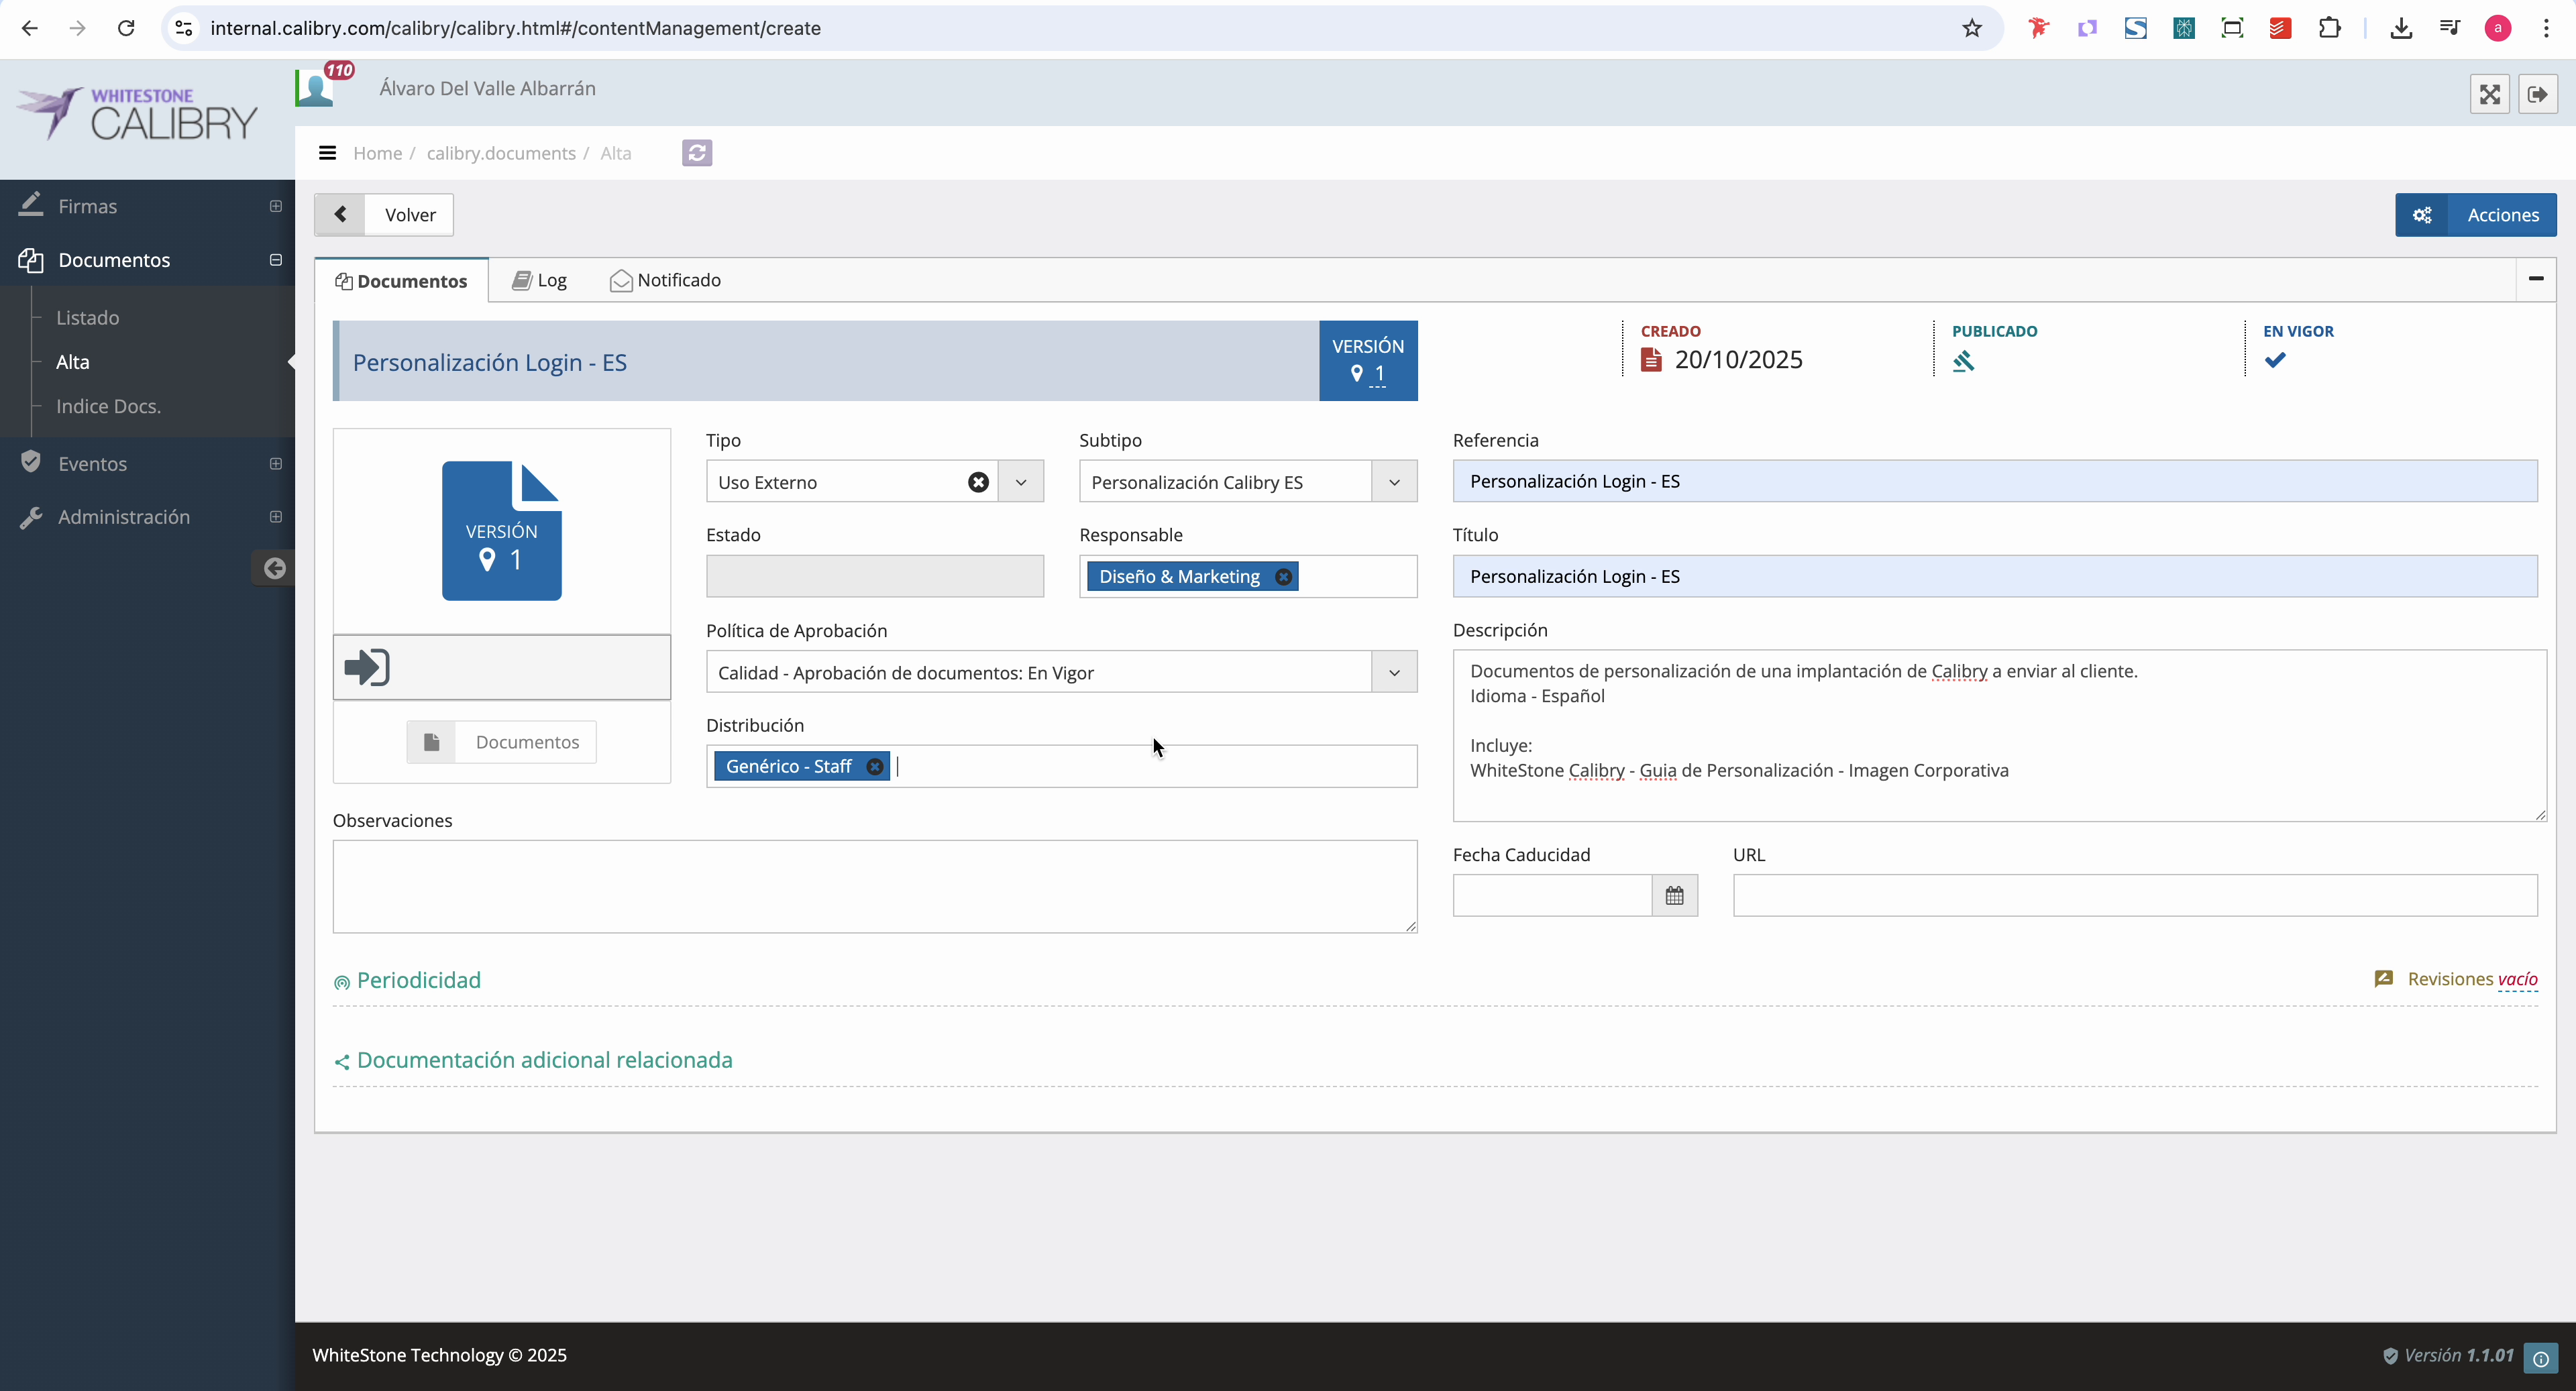The width and height of the screenshot is (2576, 1391).
Task: Open the calendar picker for Fecha Caducidad
Action: tap(1674, 895)
